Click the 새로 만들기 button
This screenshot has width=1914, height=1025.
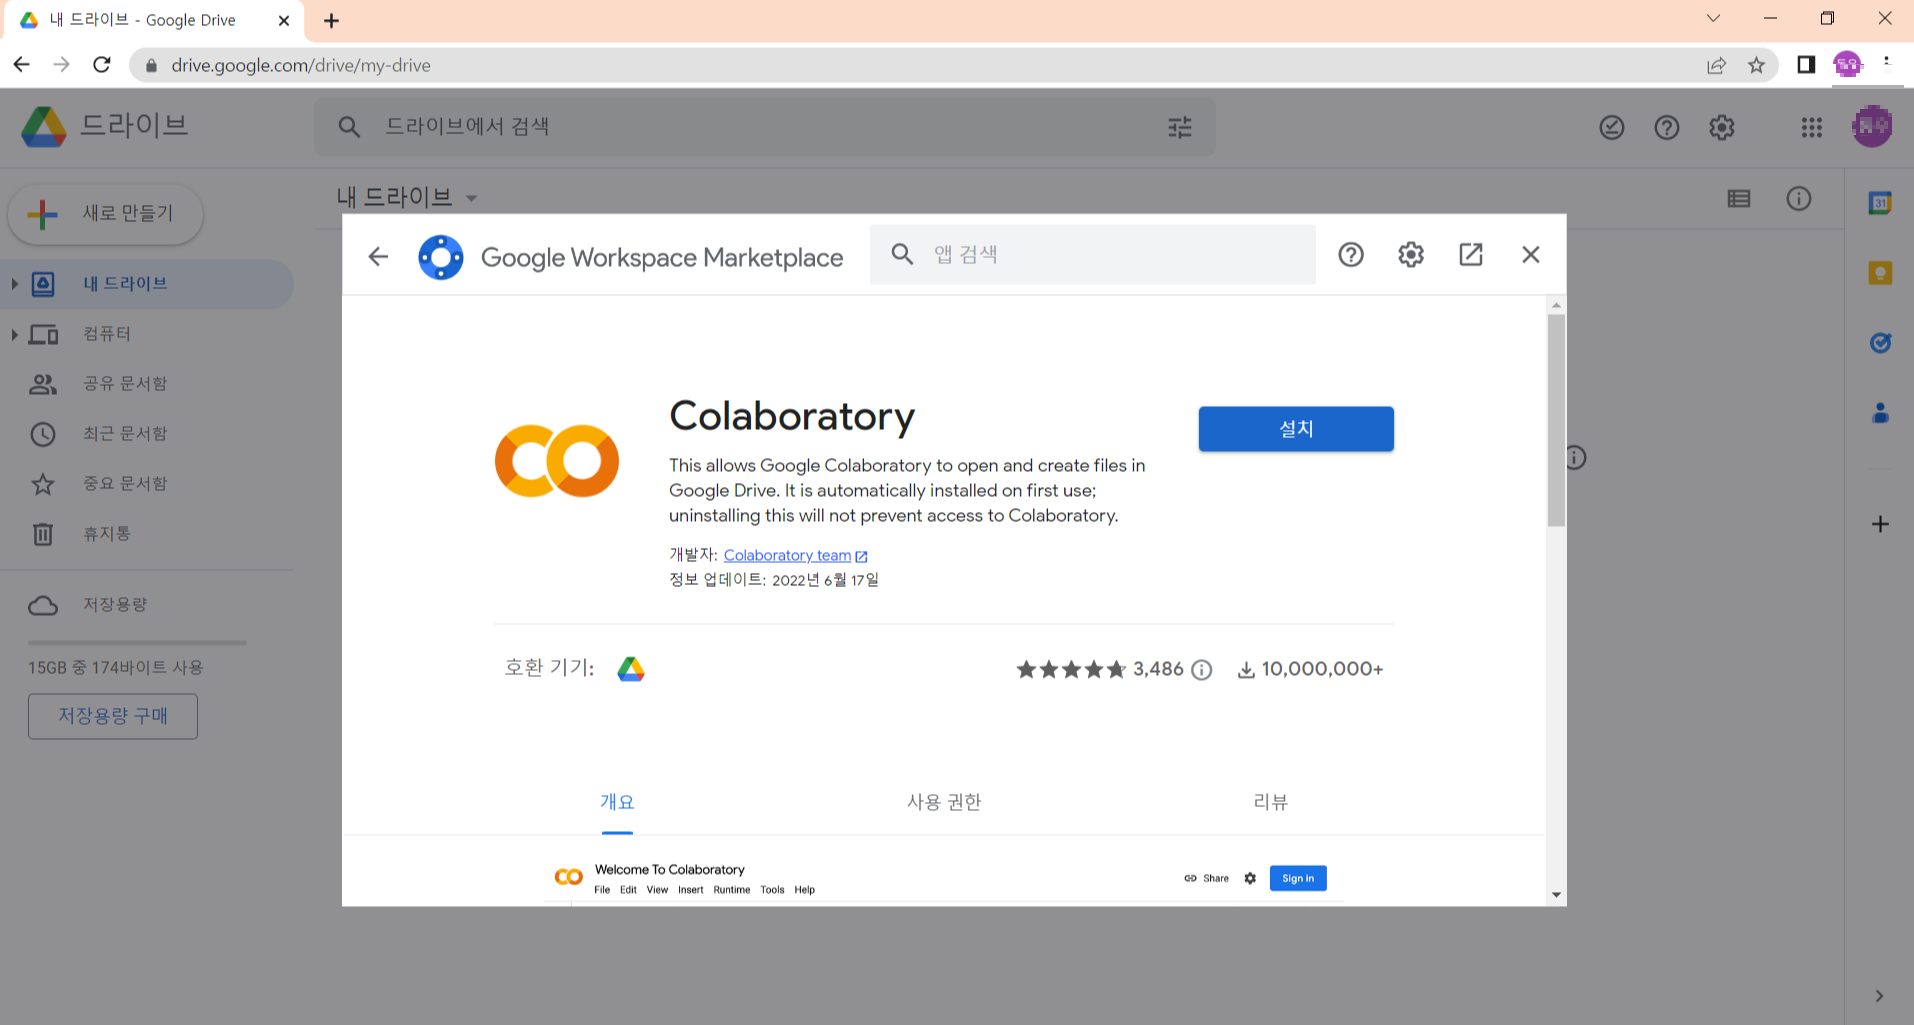[106, 214]
